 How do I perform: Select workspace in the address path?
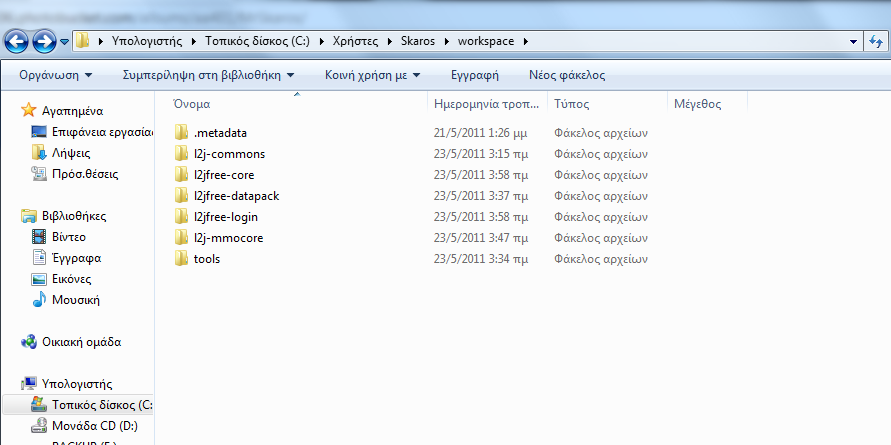coord(486,41)
